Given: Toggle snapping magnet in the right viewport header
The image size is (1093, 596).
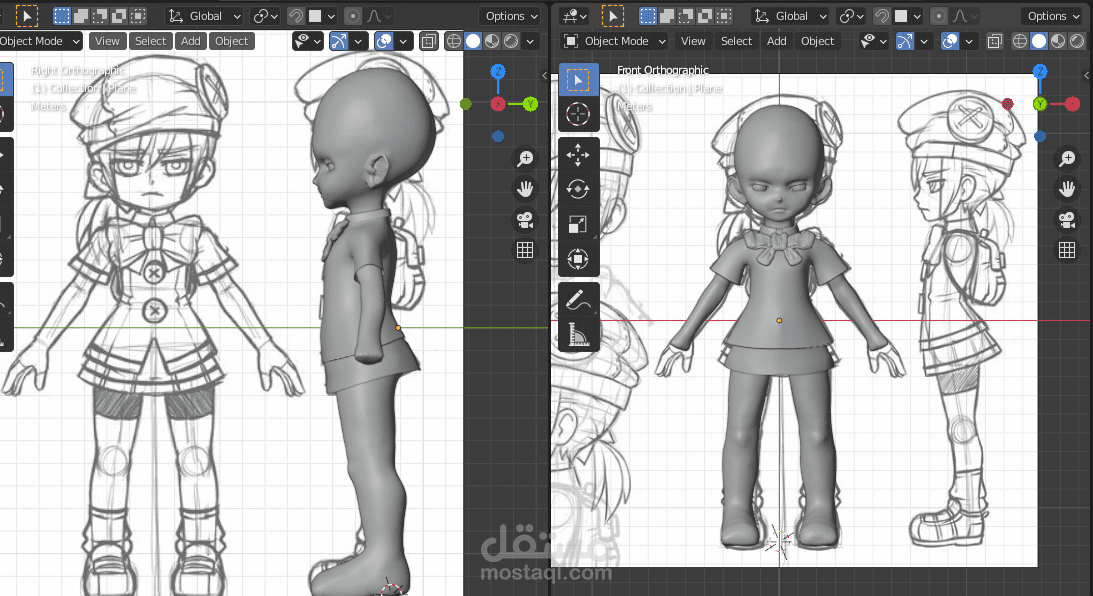Looking at the screenshot, I should coord(882,15).
